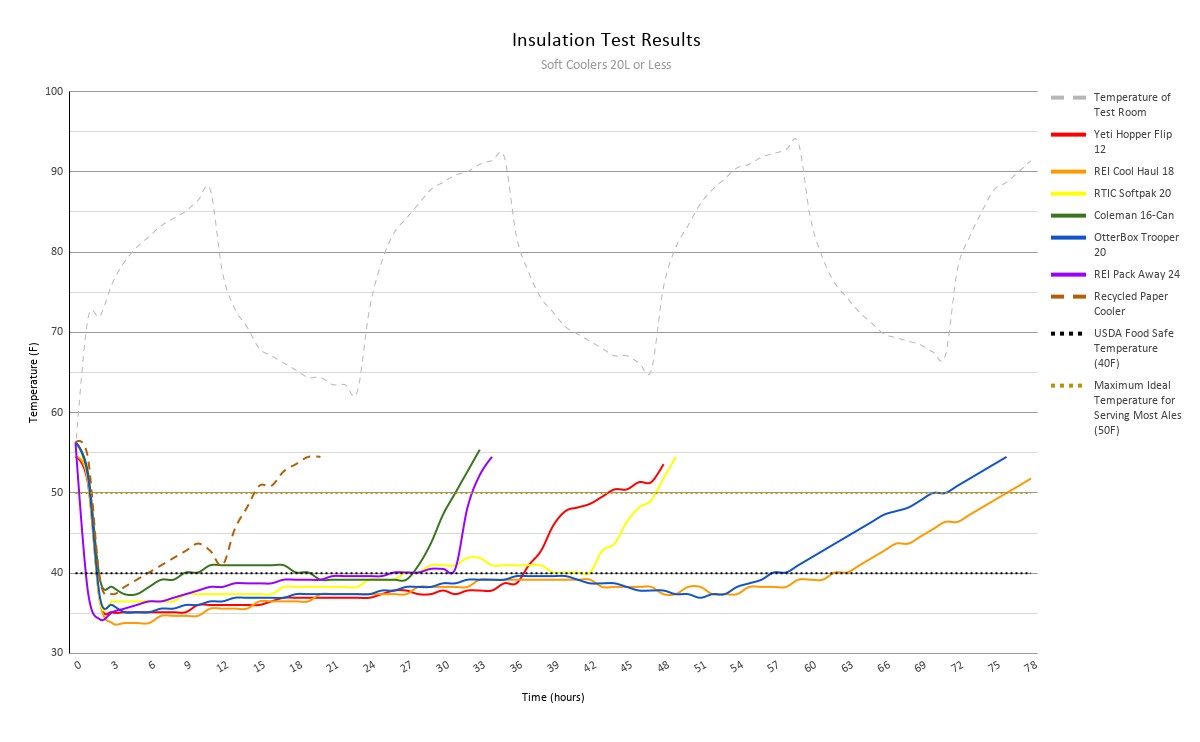Click the 50 label on the temperature axis
Screen dimensions: 1200x742
56,493
